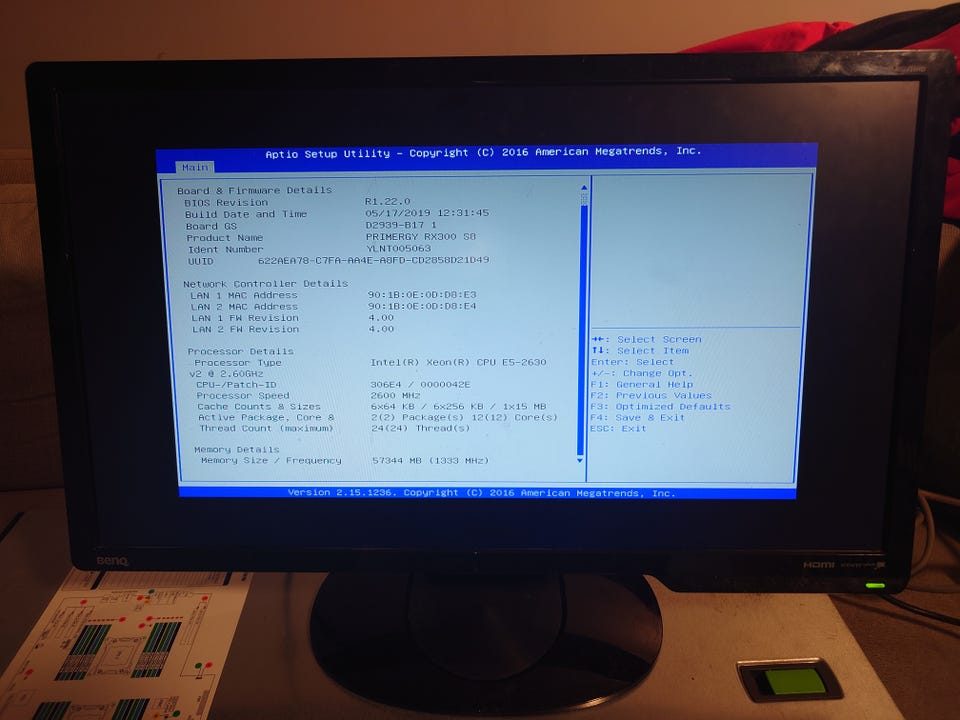Image resolution: width=960 pixels, height=720 pixels.
Task: Select the Processor Type label
Action: [x=238, y=362]
